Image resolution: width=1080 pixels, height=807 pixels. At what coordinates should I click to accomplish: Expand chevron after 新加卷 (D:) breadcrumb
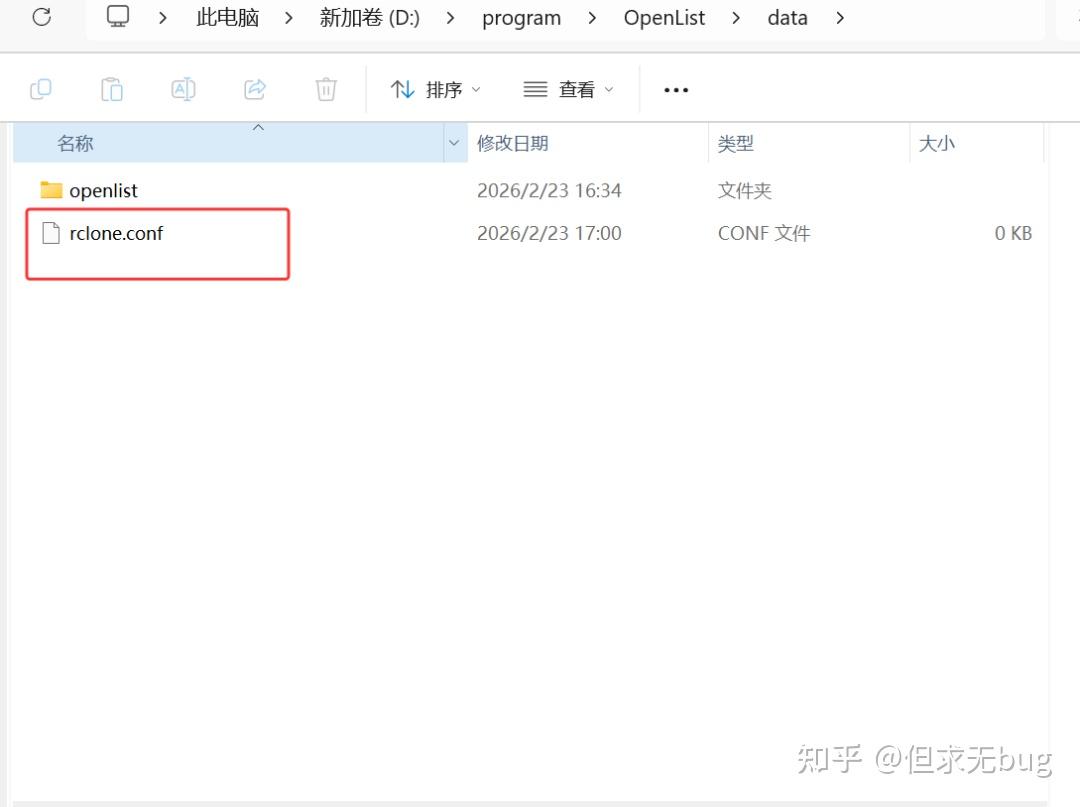click(450, 18)
